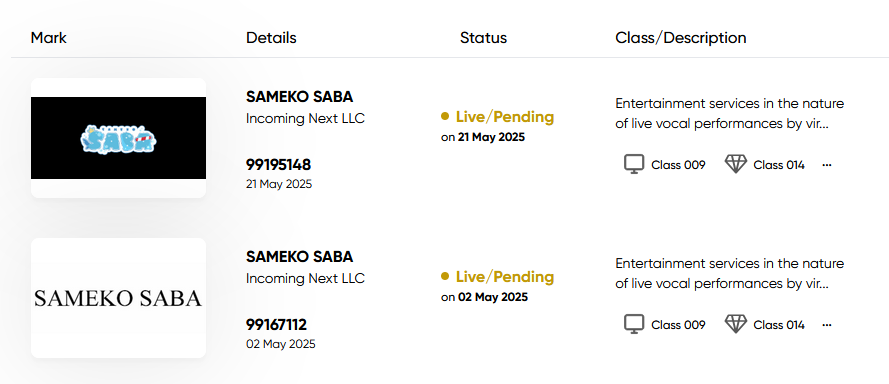
Task: Click the yellow status dot beside second Live/Pending
Action: click(x=445, y=276)
